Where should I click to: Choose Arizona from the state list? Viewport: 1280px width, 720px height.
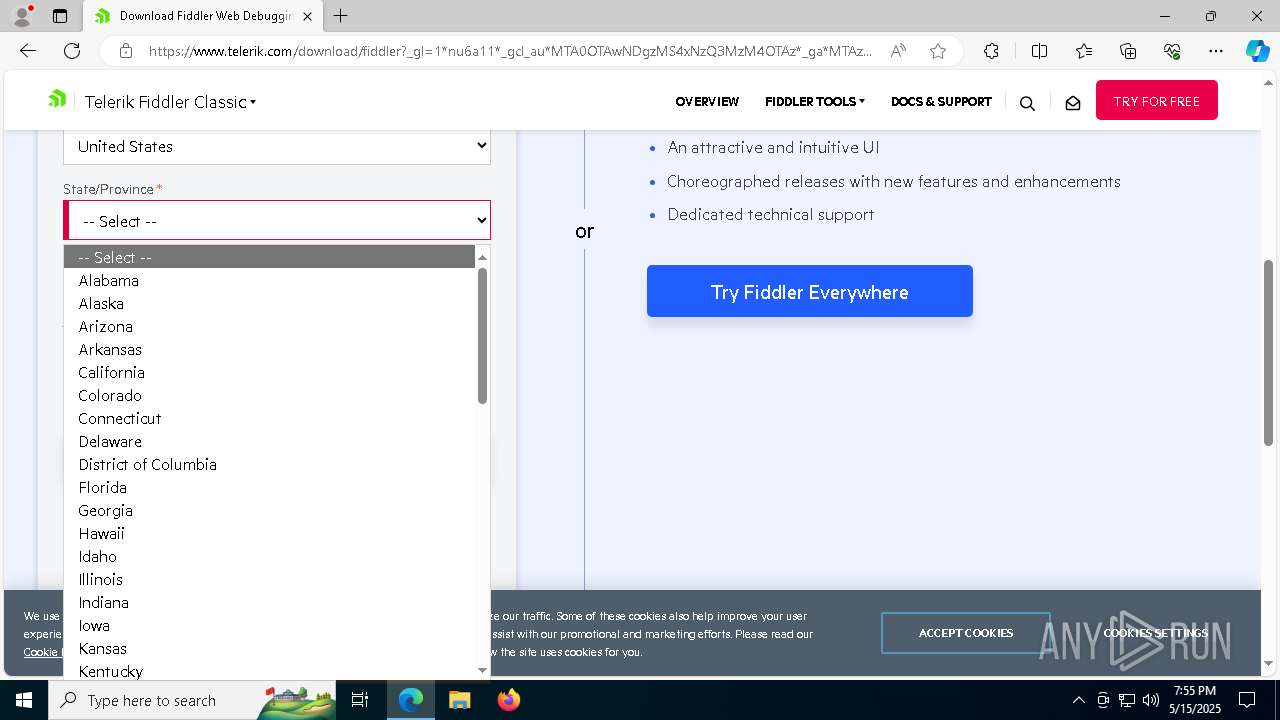click(269, 326)
